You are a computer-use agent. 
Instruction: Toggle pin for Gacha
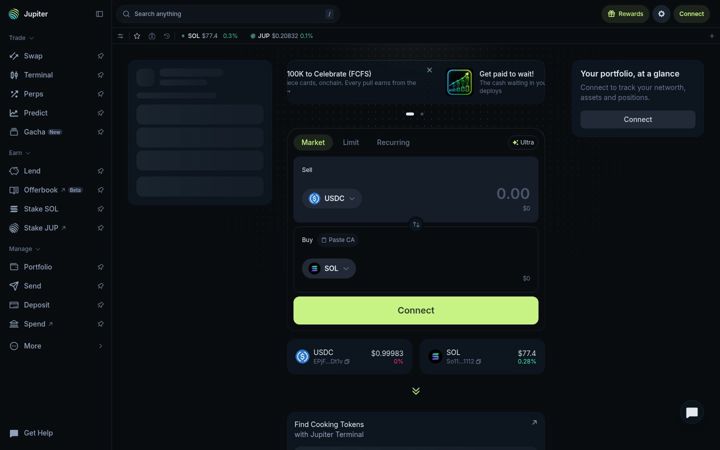pyautogui.click(x=100, y=132)
